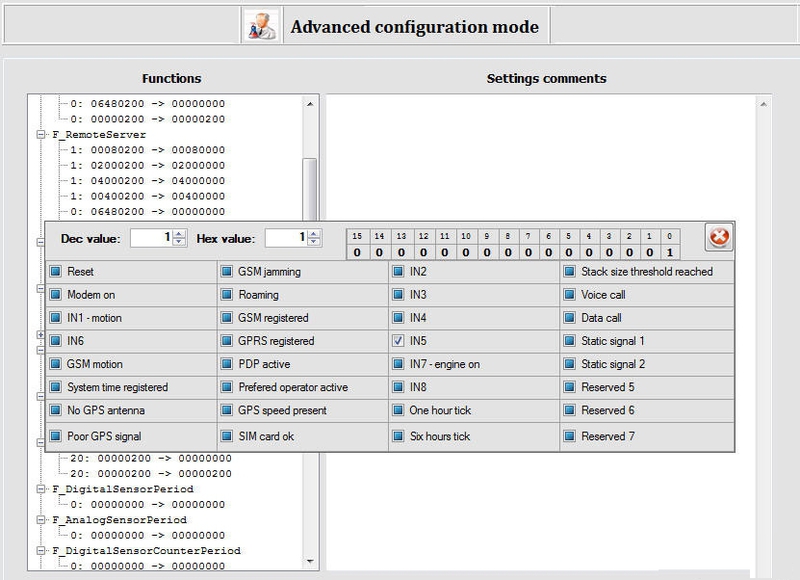Click into the Hex value field
The width and height of the screenshot is (800, 580).
pyautogui.click(x=287, y=238)
